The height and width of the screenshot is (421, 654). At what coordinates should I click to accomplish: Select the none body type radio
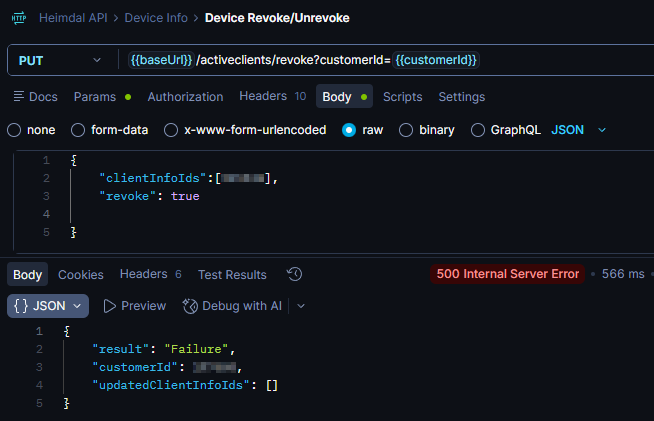[14, 130]
